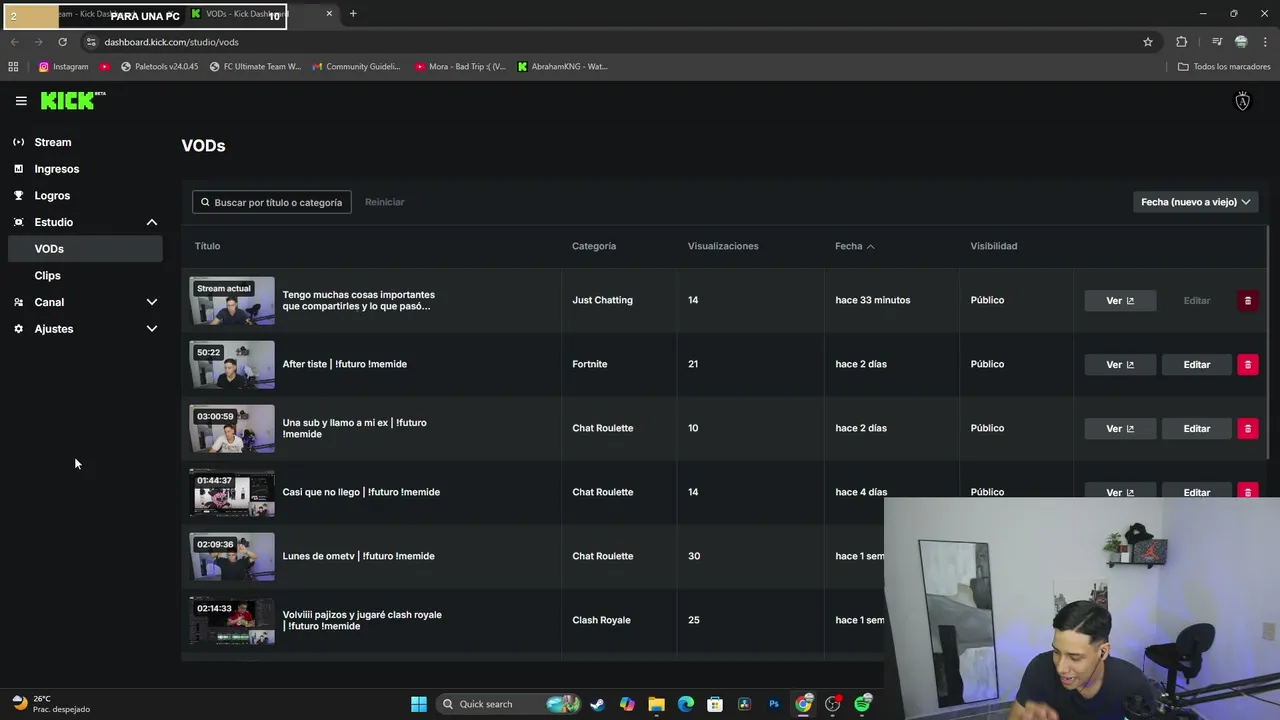Viewport: 1280px width, 720px height.
Task: View site information icon in address bar
Action: (91, 42)
